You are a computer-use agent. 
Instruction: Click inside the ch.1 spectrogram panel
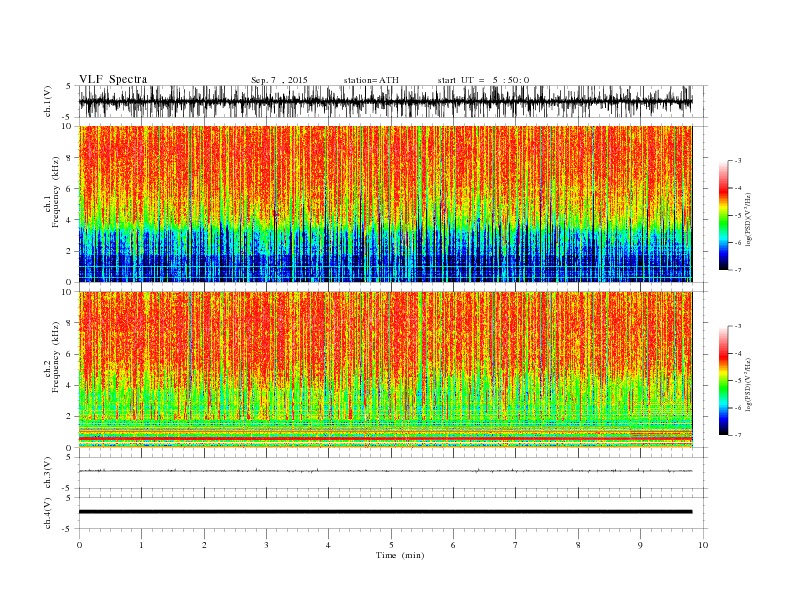385,204
